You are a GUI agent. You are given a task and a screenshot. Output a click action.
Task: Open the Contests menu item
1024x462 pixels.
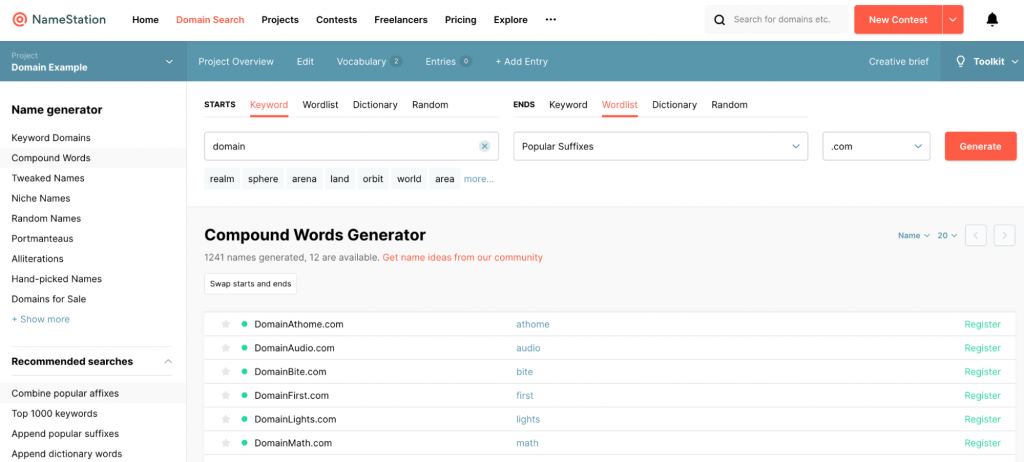pos(336,20)
